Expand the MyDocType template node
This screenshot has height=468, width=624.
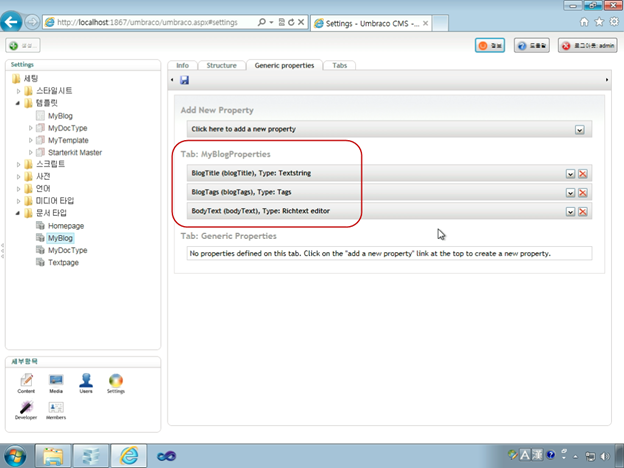pos(31,128)
